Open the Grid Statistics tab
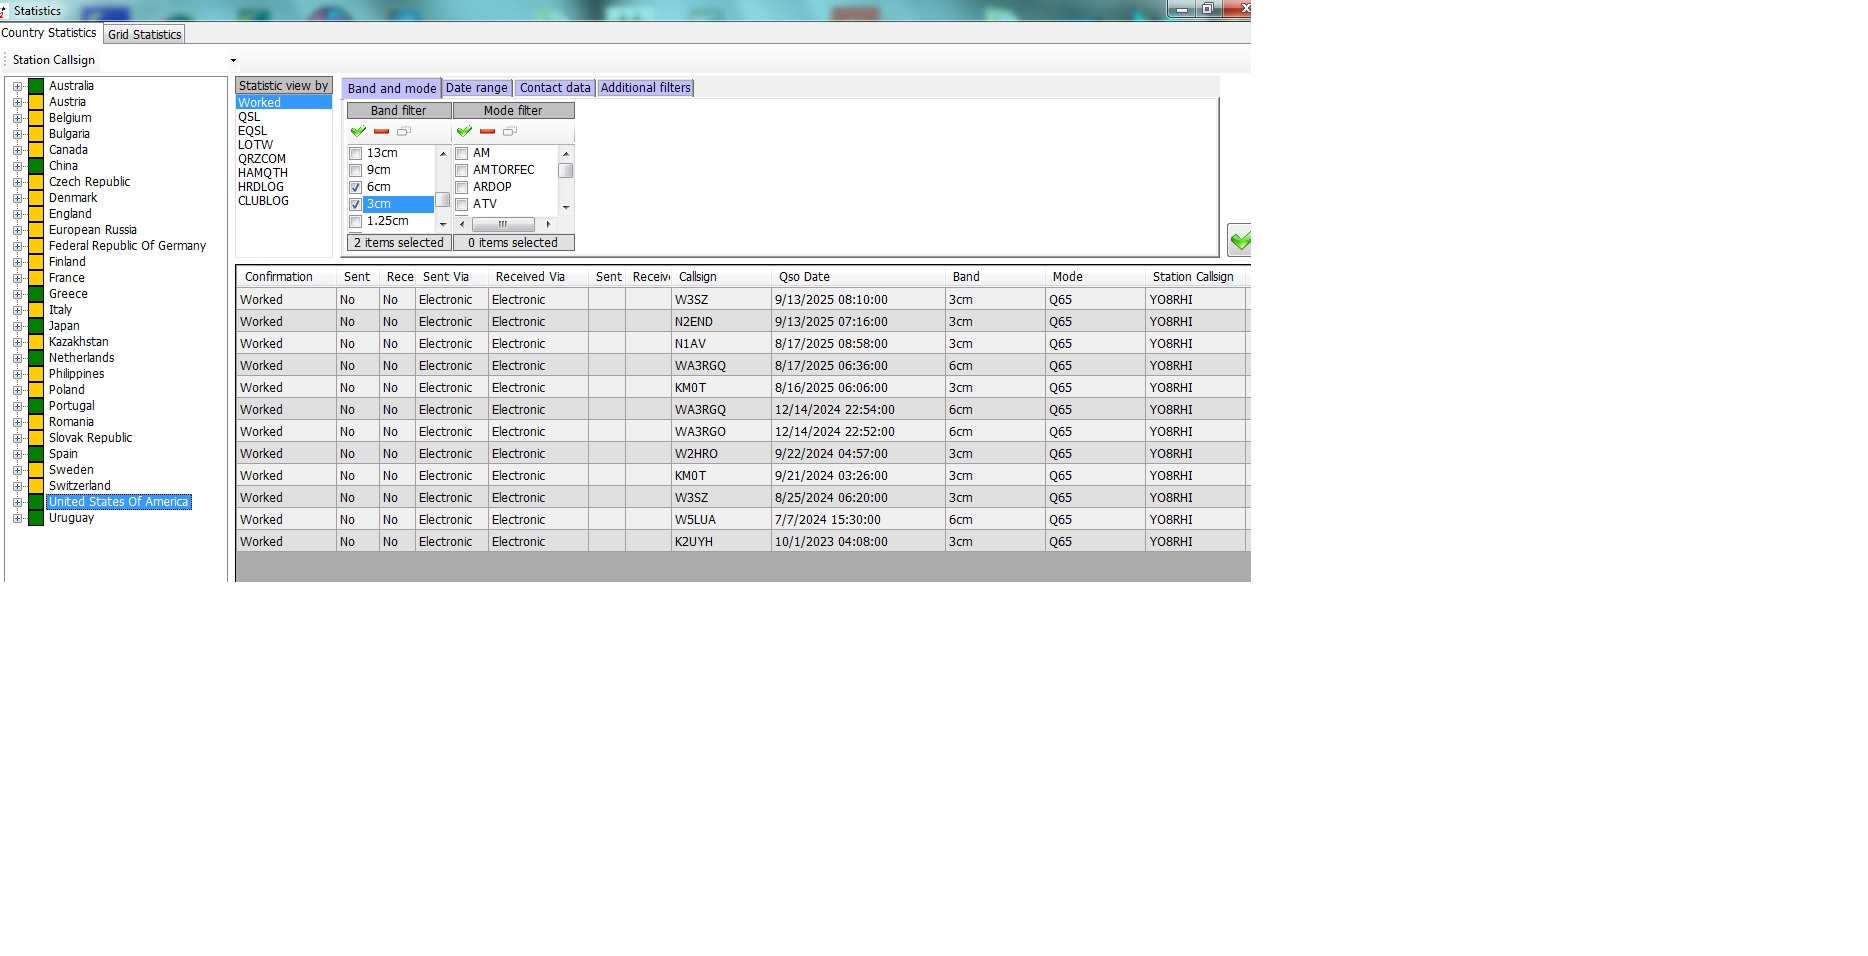This screenshot has width=1868, height=956. (x=144, y=34)
